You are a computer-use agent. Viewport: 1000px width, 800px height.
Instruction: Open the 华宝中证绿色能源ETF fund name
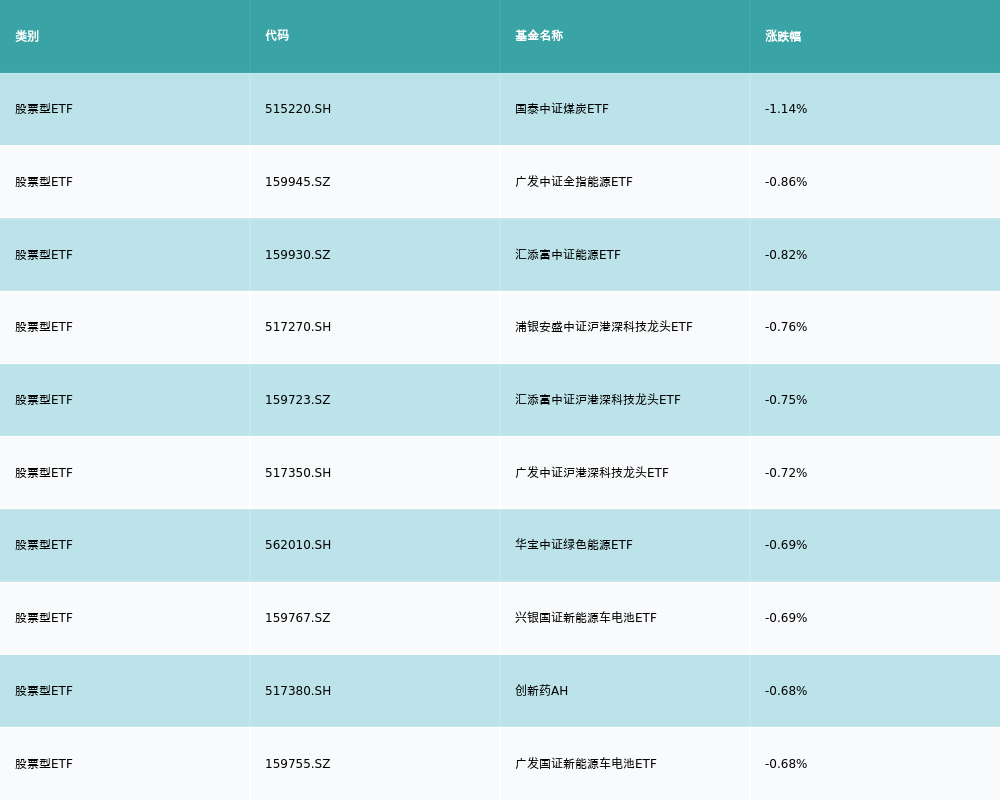pyautogui.click(x=574, y=545)
